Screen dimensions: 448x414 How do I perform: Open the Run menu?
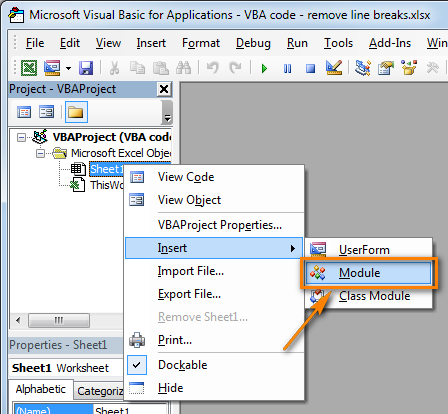pos(297,43)
